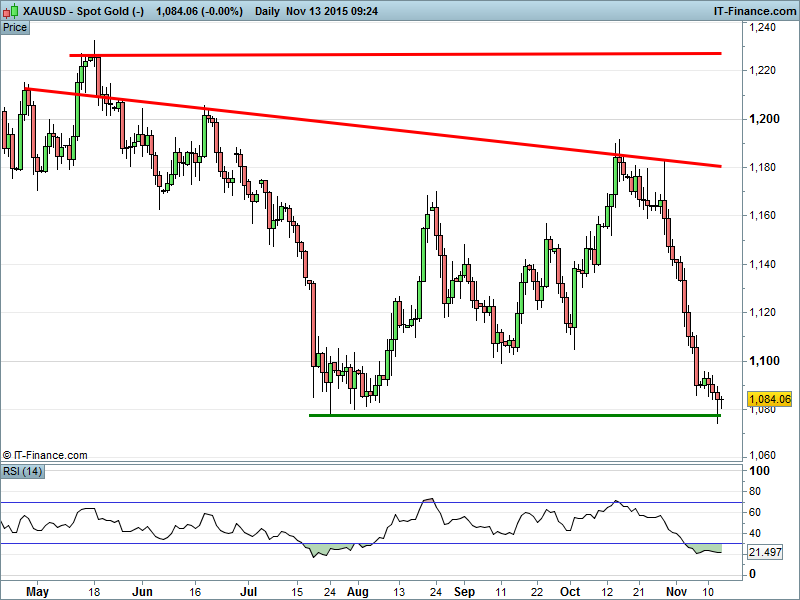Select the upper horizontal red resistance line
The height and width of the screenshot is (600, 800).
click(400, 54)
